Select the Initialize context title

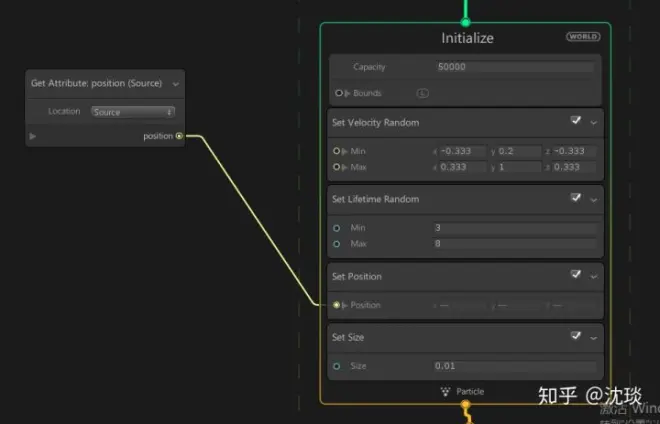point(467,38)
